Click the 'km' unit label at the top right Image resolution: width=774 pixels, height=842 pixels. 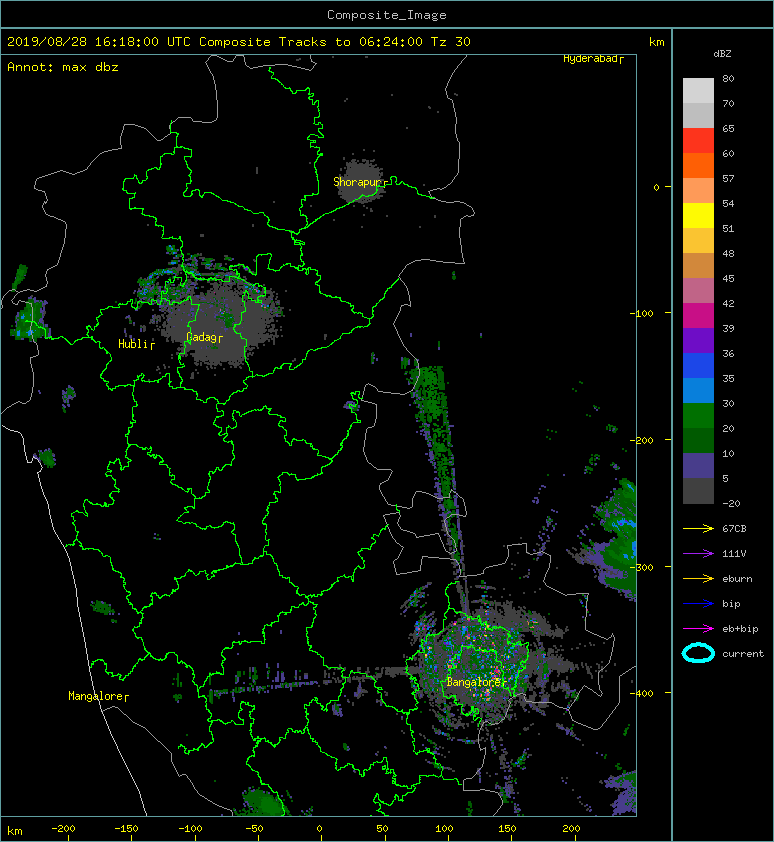pos(656,42)
